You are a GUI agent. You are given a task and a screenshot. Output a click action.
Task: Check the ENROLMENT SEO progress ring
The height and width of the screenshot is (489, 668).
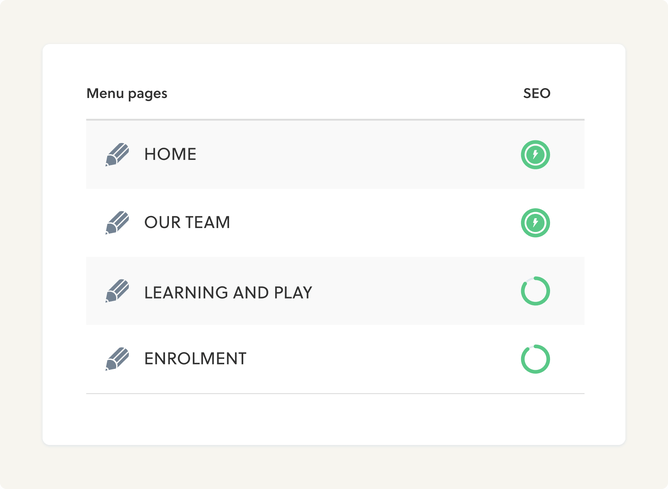tap(536, 359)
